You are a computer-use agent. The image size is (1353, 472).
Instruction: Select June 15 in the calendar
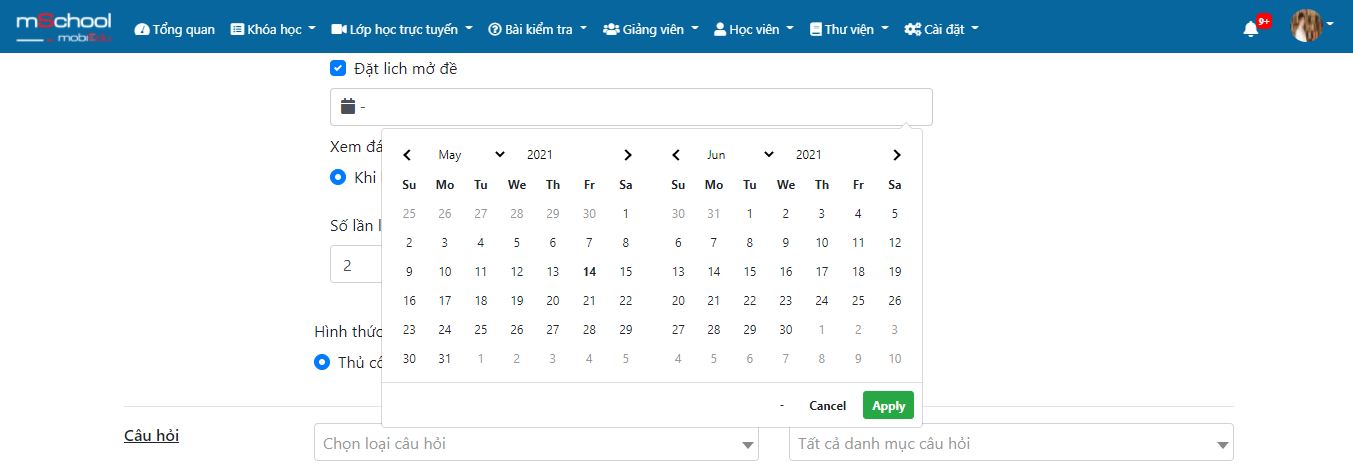(750, 271)
